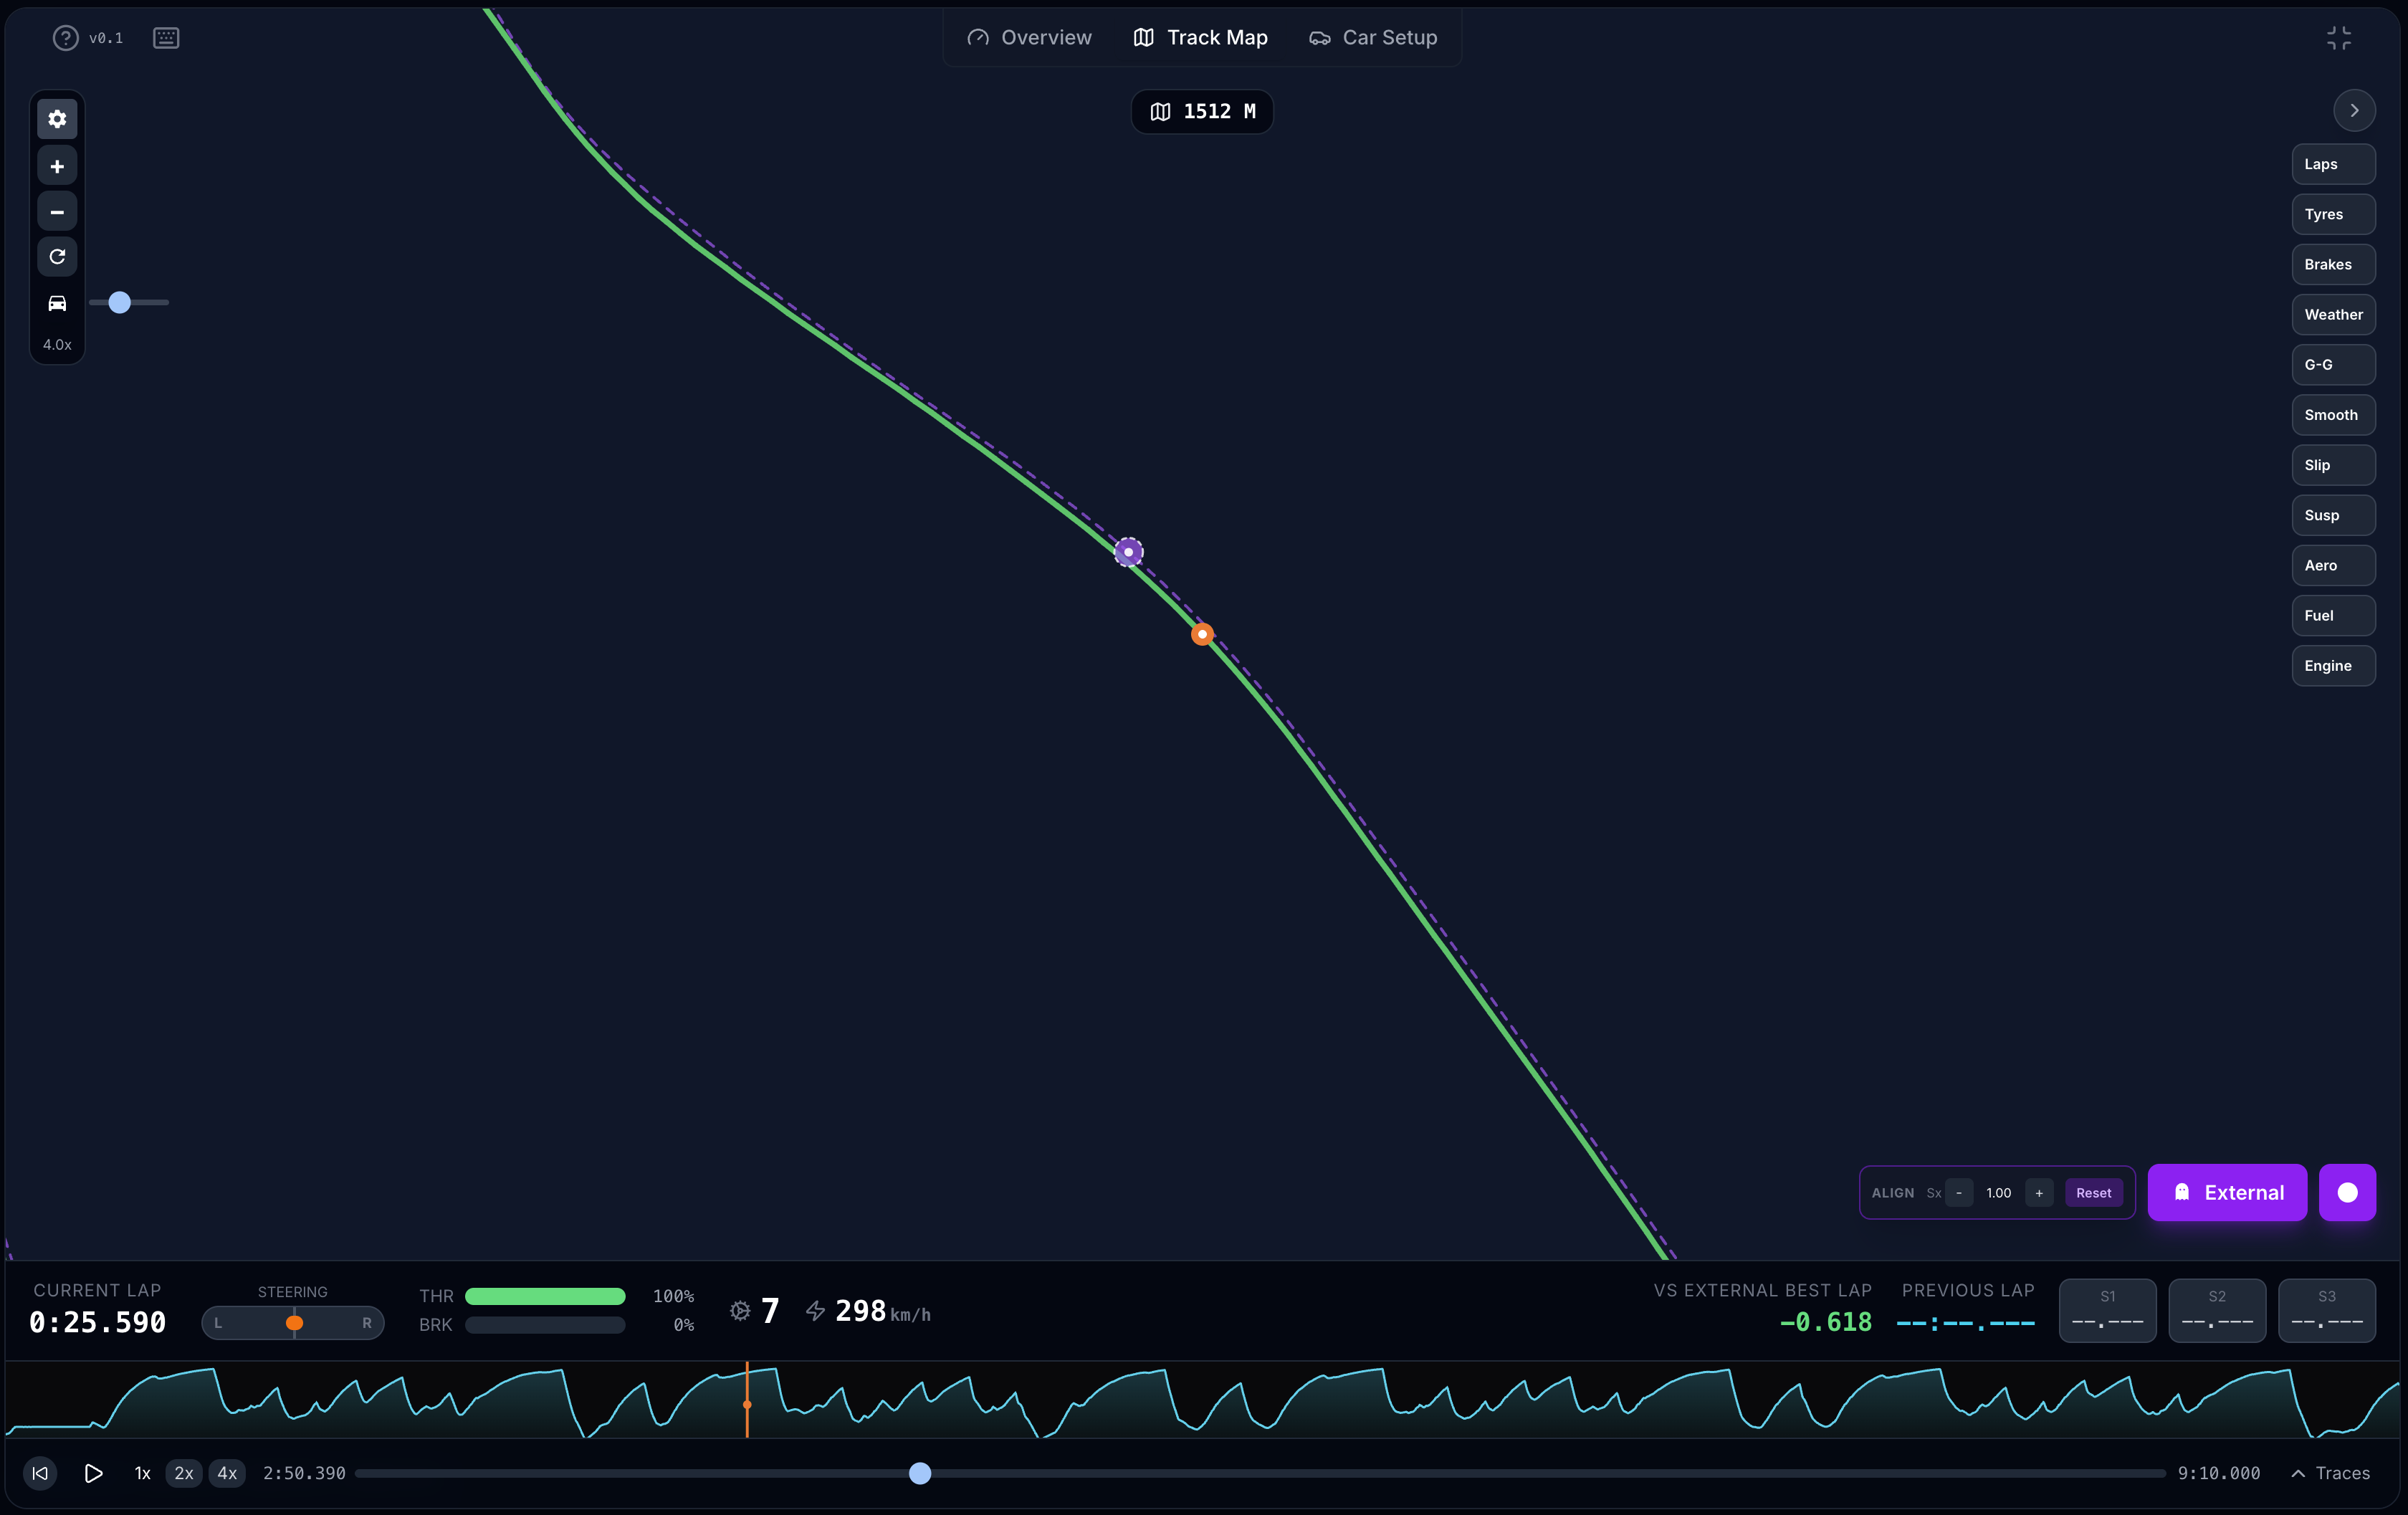The height and width of the screenshot is (1515, 2408).
Task: Open the Tyres panel
Action: [x=2332, y=214]
